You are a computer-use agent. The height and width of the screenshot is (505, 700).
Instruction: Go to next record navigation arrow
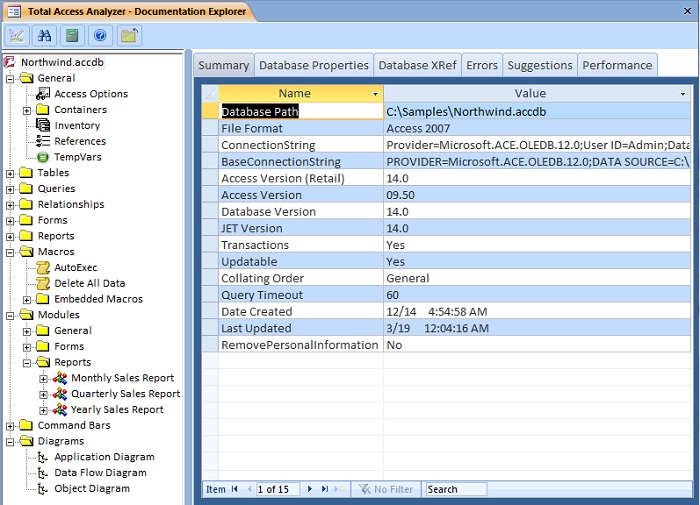tap(309, 489)
